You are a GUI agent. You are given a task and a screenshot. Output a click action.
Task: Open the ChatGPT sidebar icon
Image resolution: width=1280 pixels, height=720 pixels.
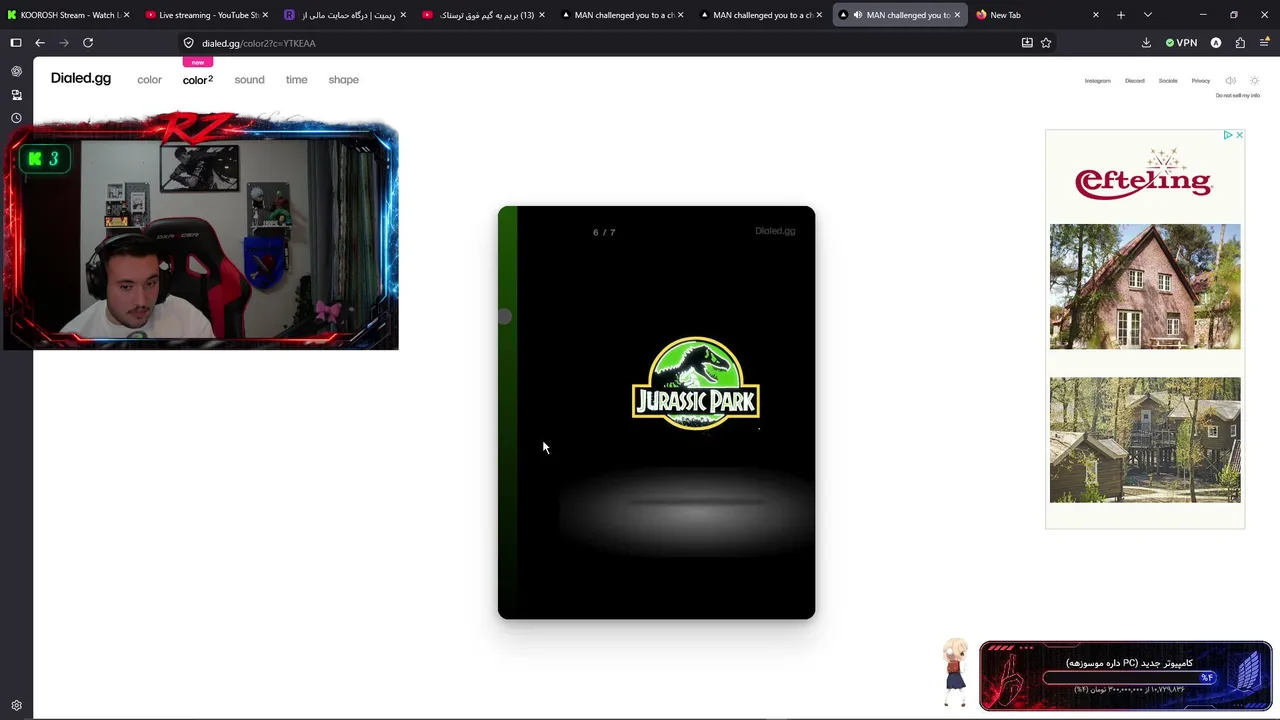[x=16, y=72]
